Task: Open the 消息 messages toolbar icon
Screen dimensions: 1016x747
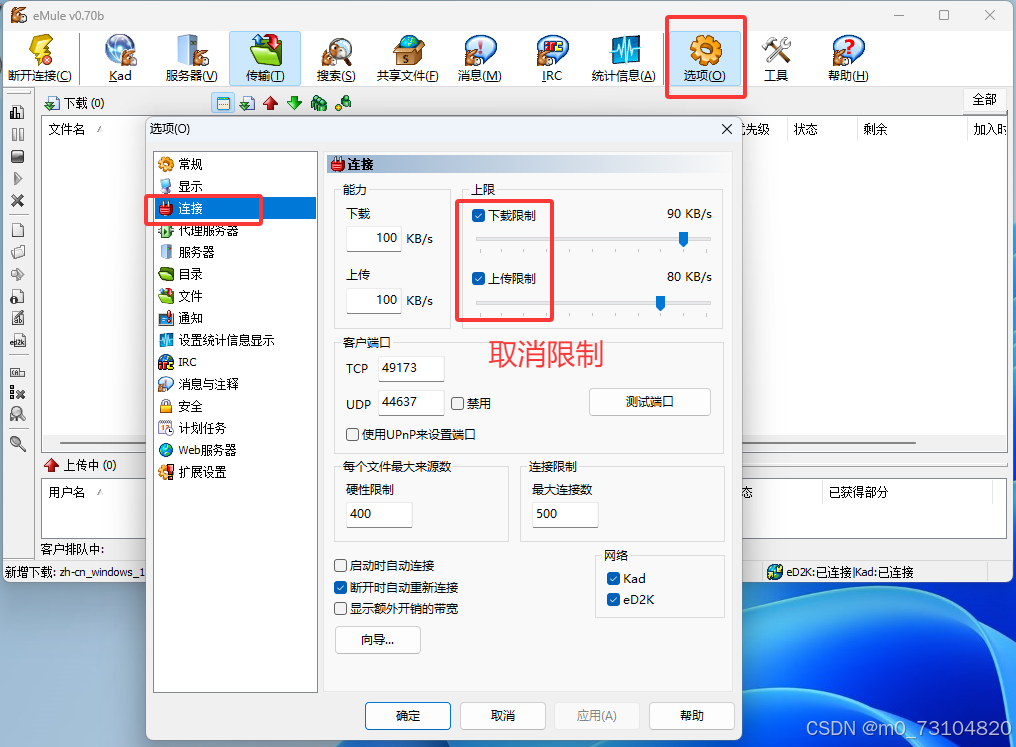Action: pyautogui.click(x=479, y=58)
